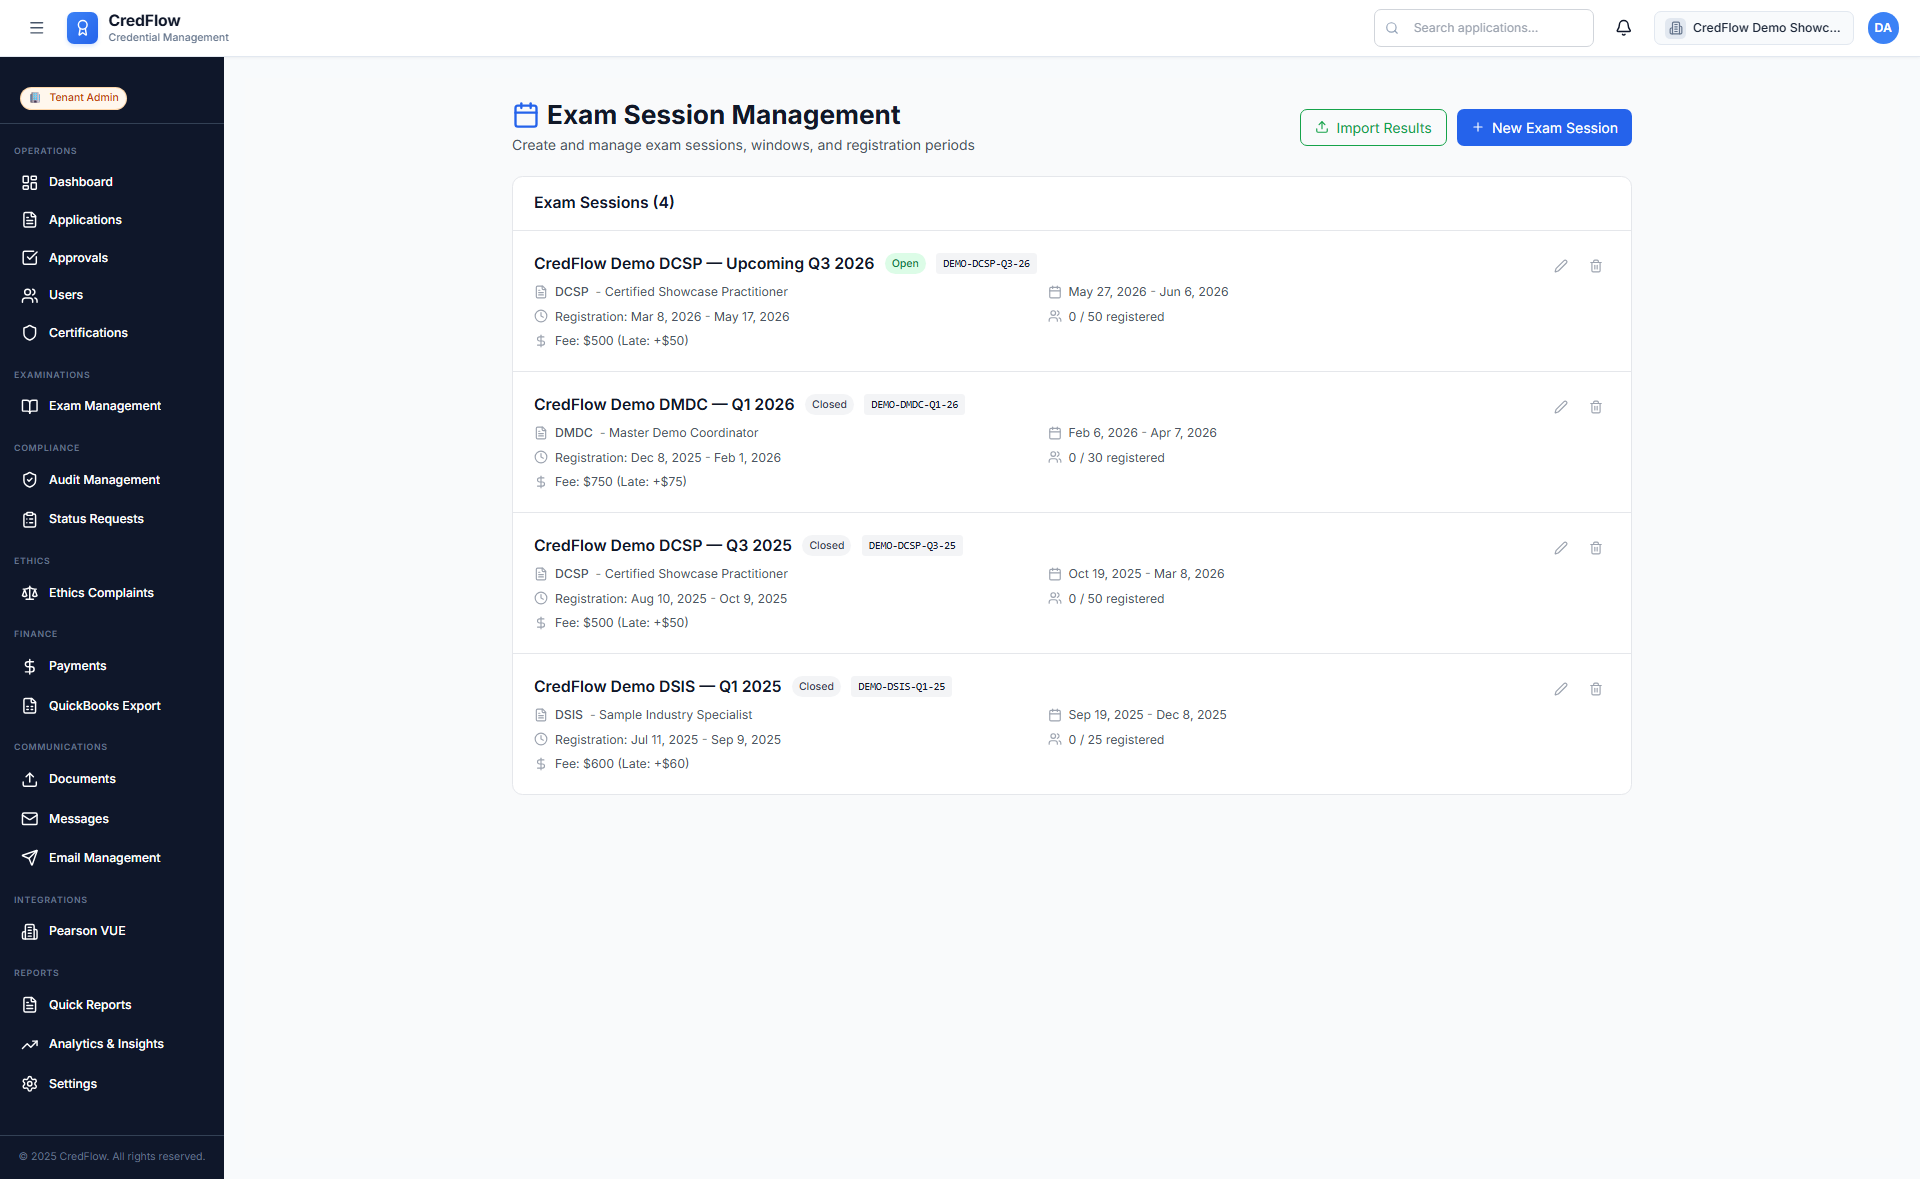Click the Ethics Complaints scales icon
This screenshot has height=1179, width=1920.
pos(30,593)
